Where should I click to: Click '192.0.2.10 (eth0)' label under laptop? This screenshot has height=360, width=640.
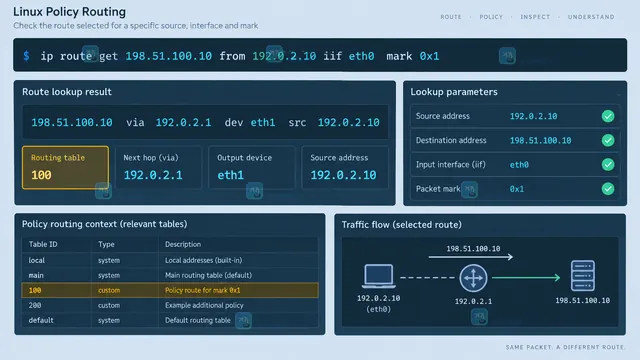point(378,304)
